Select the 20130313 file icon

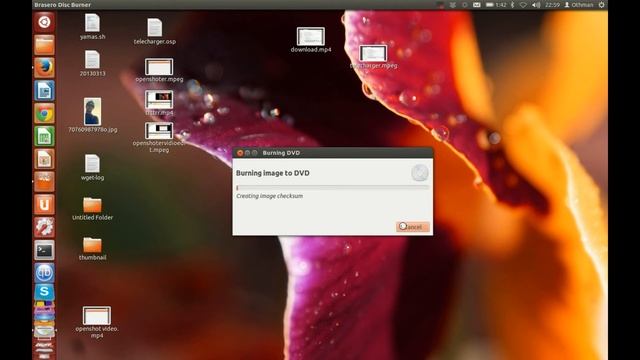click(92, 63)
